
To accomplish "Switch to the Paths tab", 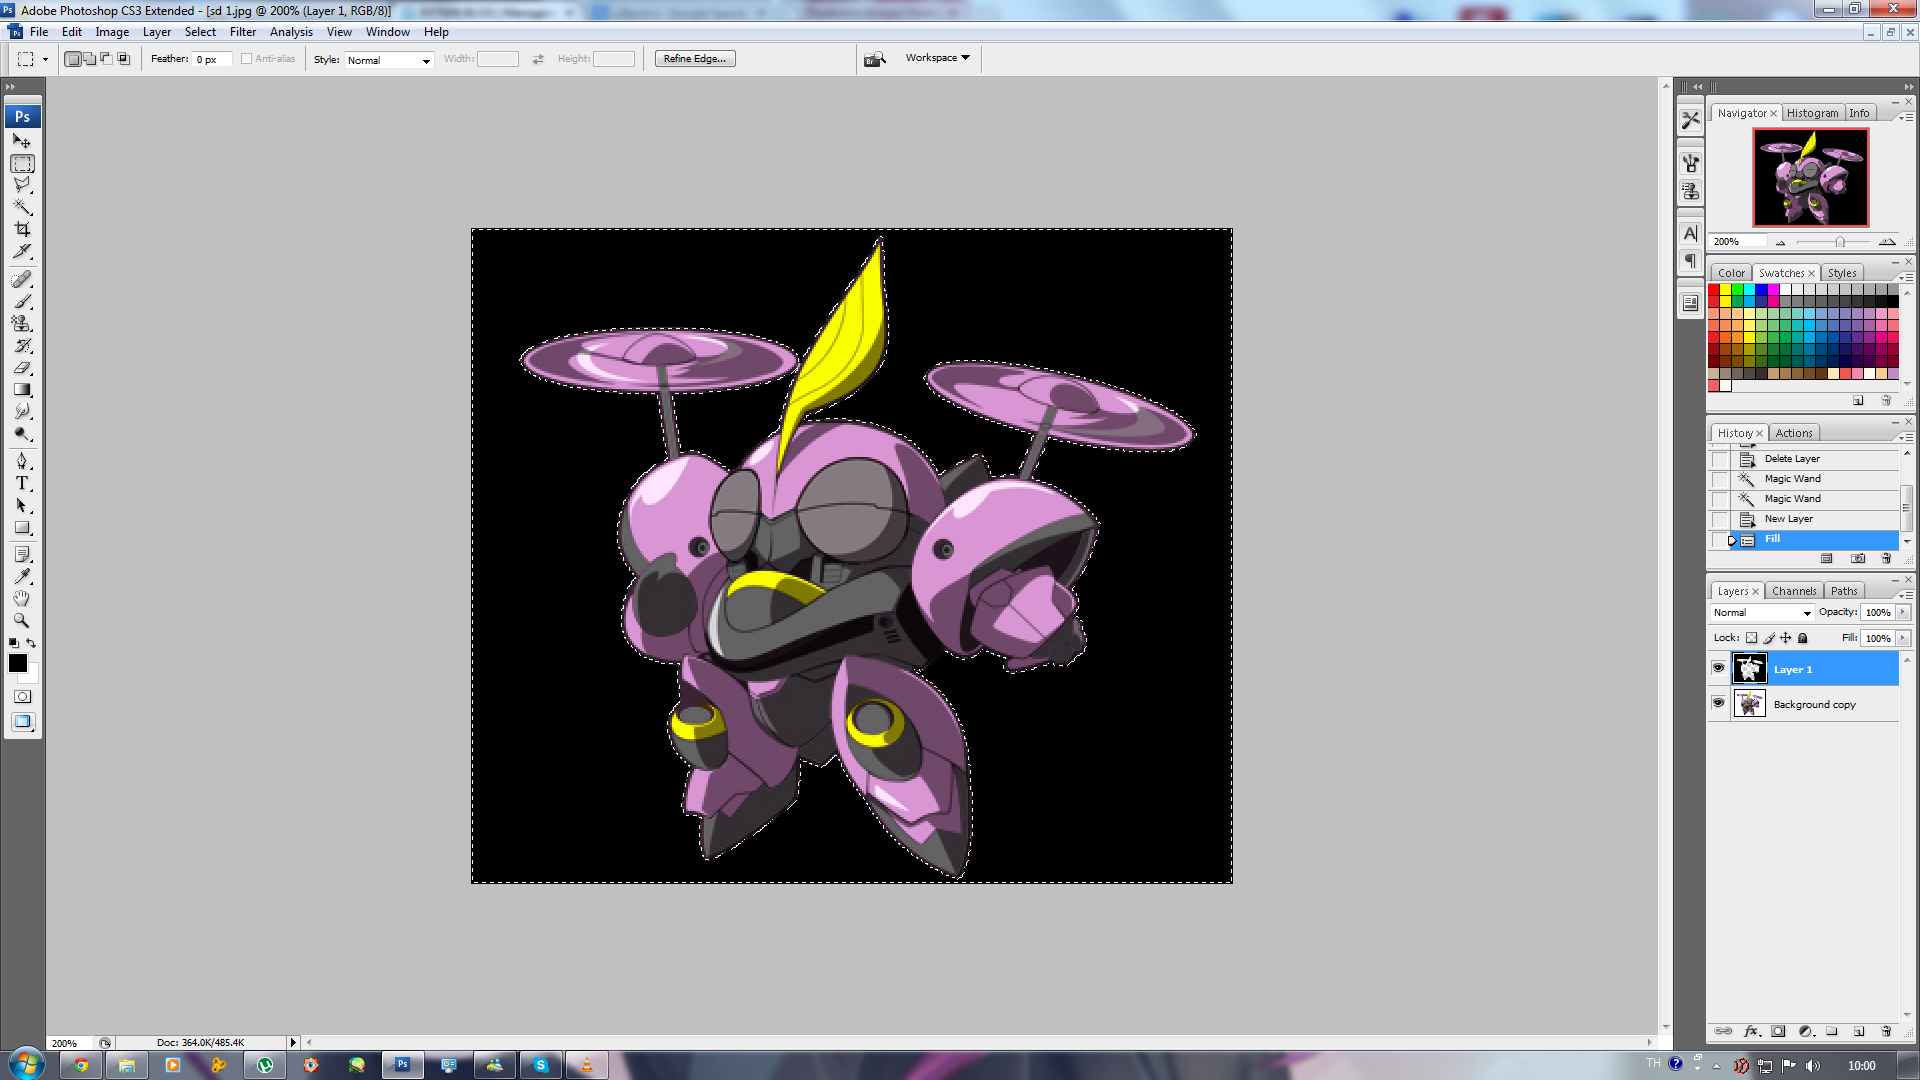I will point(1844,591).
